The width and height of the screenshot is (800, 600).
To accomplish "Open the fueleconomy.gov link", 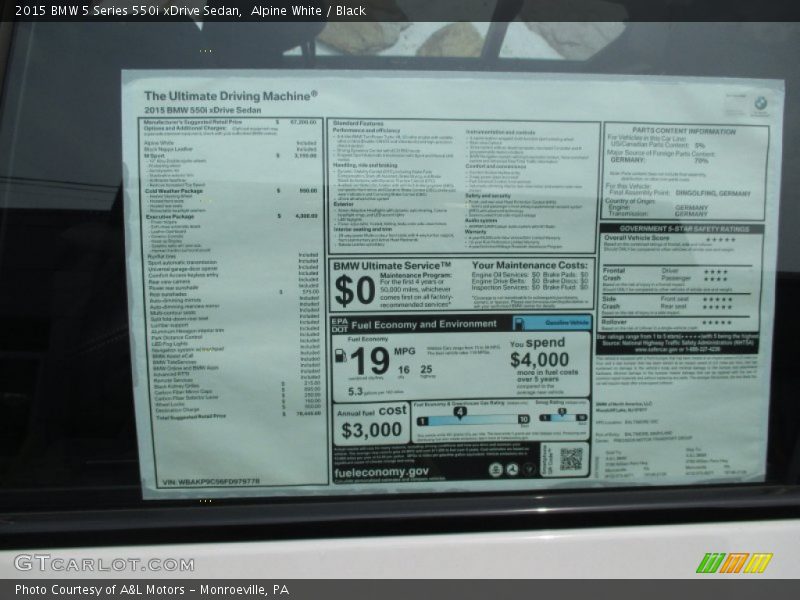I will pyautogui.click(x=381, y=472).
